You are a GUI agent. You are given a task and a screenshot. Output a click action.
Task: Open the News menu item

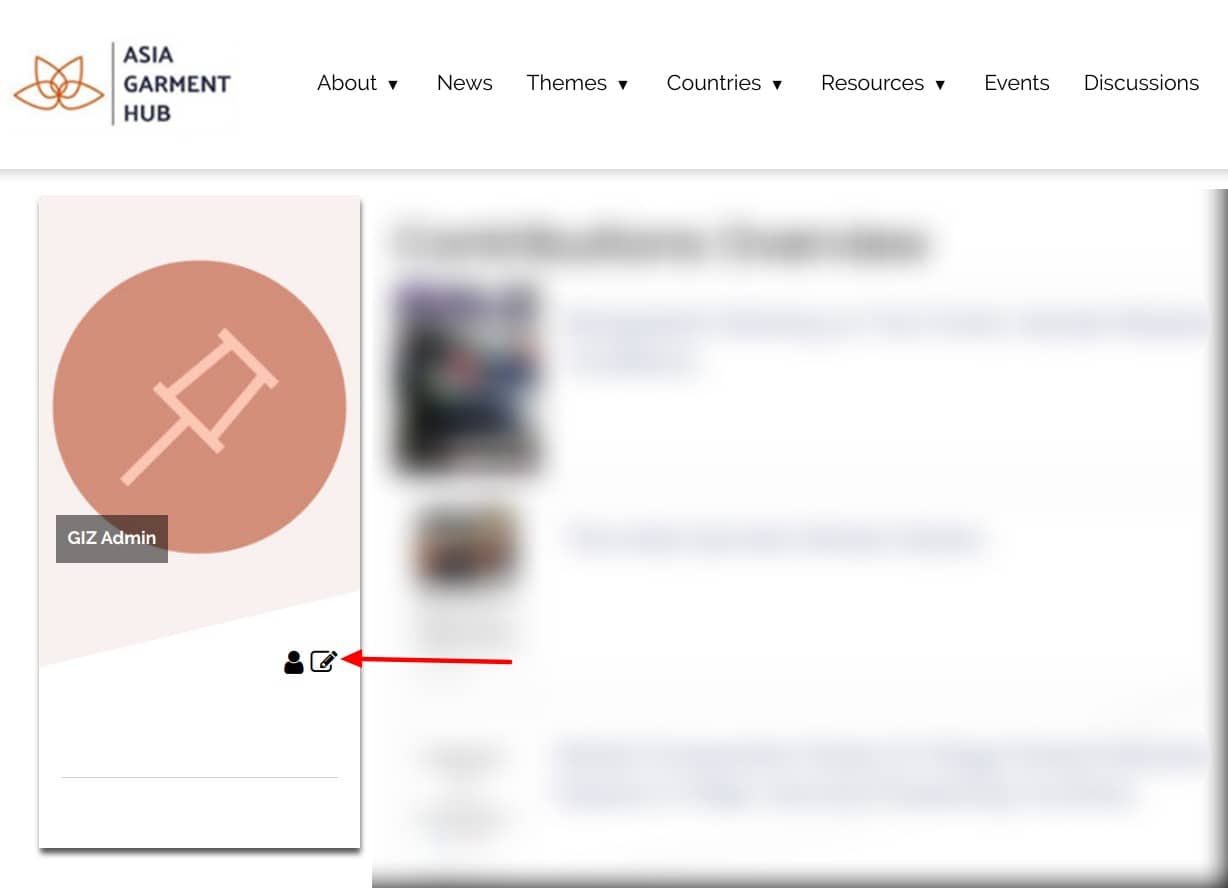[464, 83]
